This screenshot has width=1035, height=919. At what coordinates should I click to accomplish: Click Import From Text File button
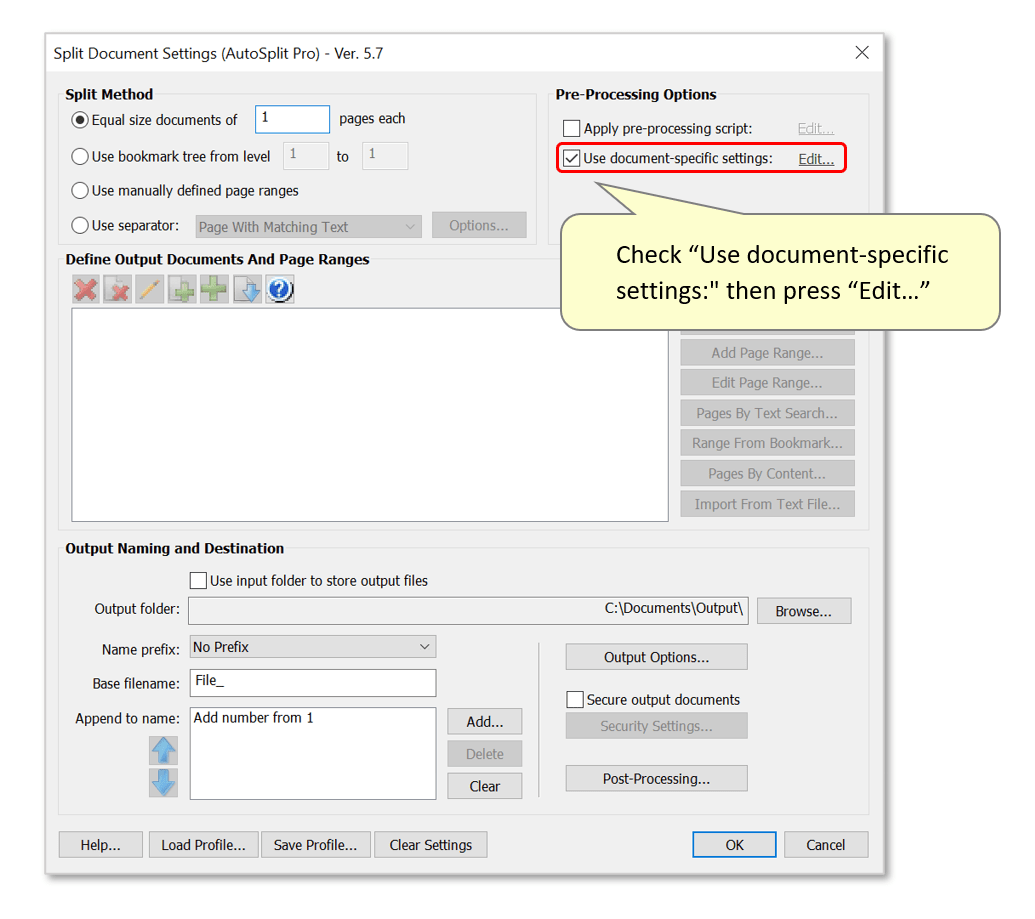coord(768,504)
